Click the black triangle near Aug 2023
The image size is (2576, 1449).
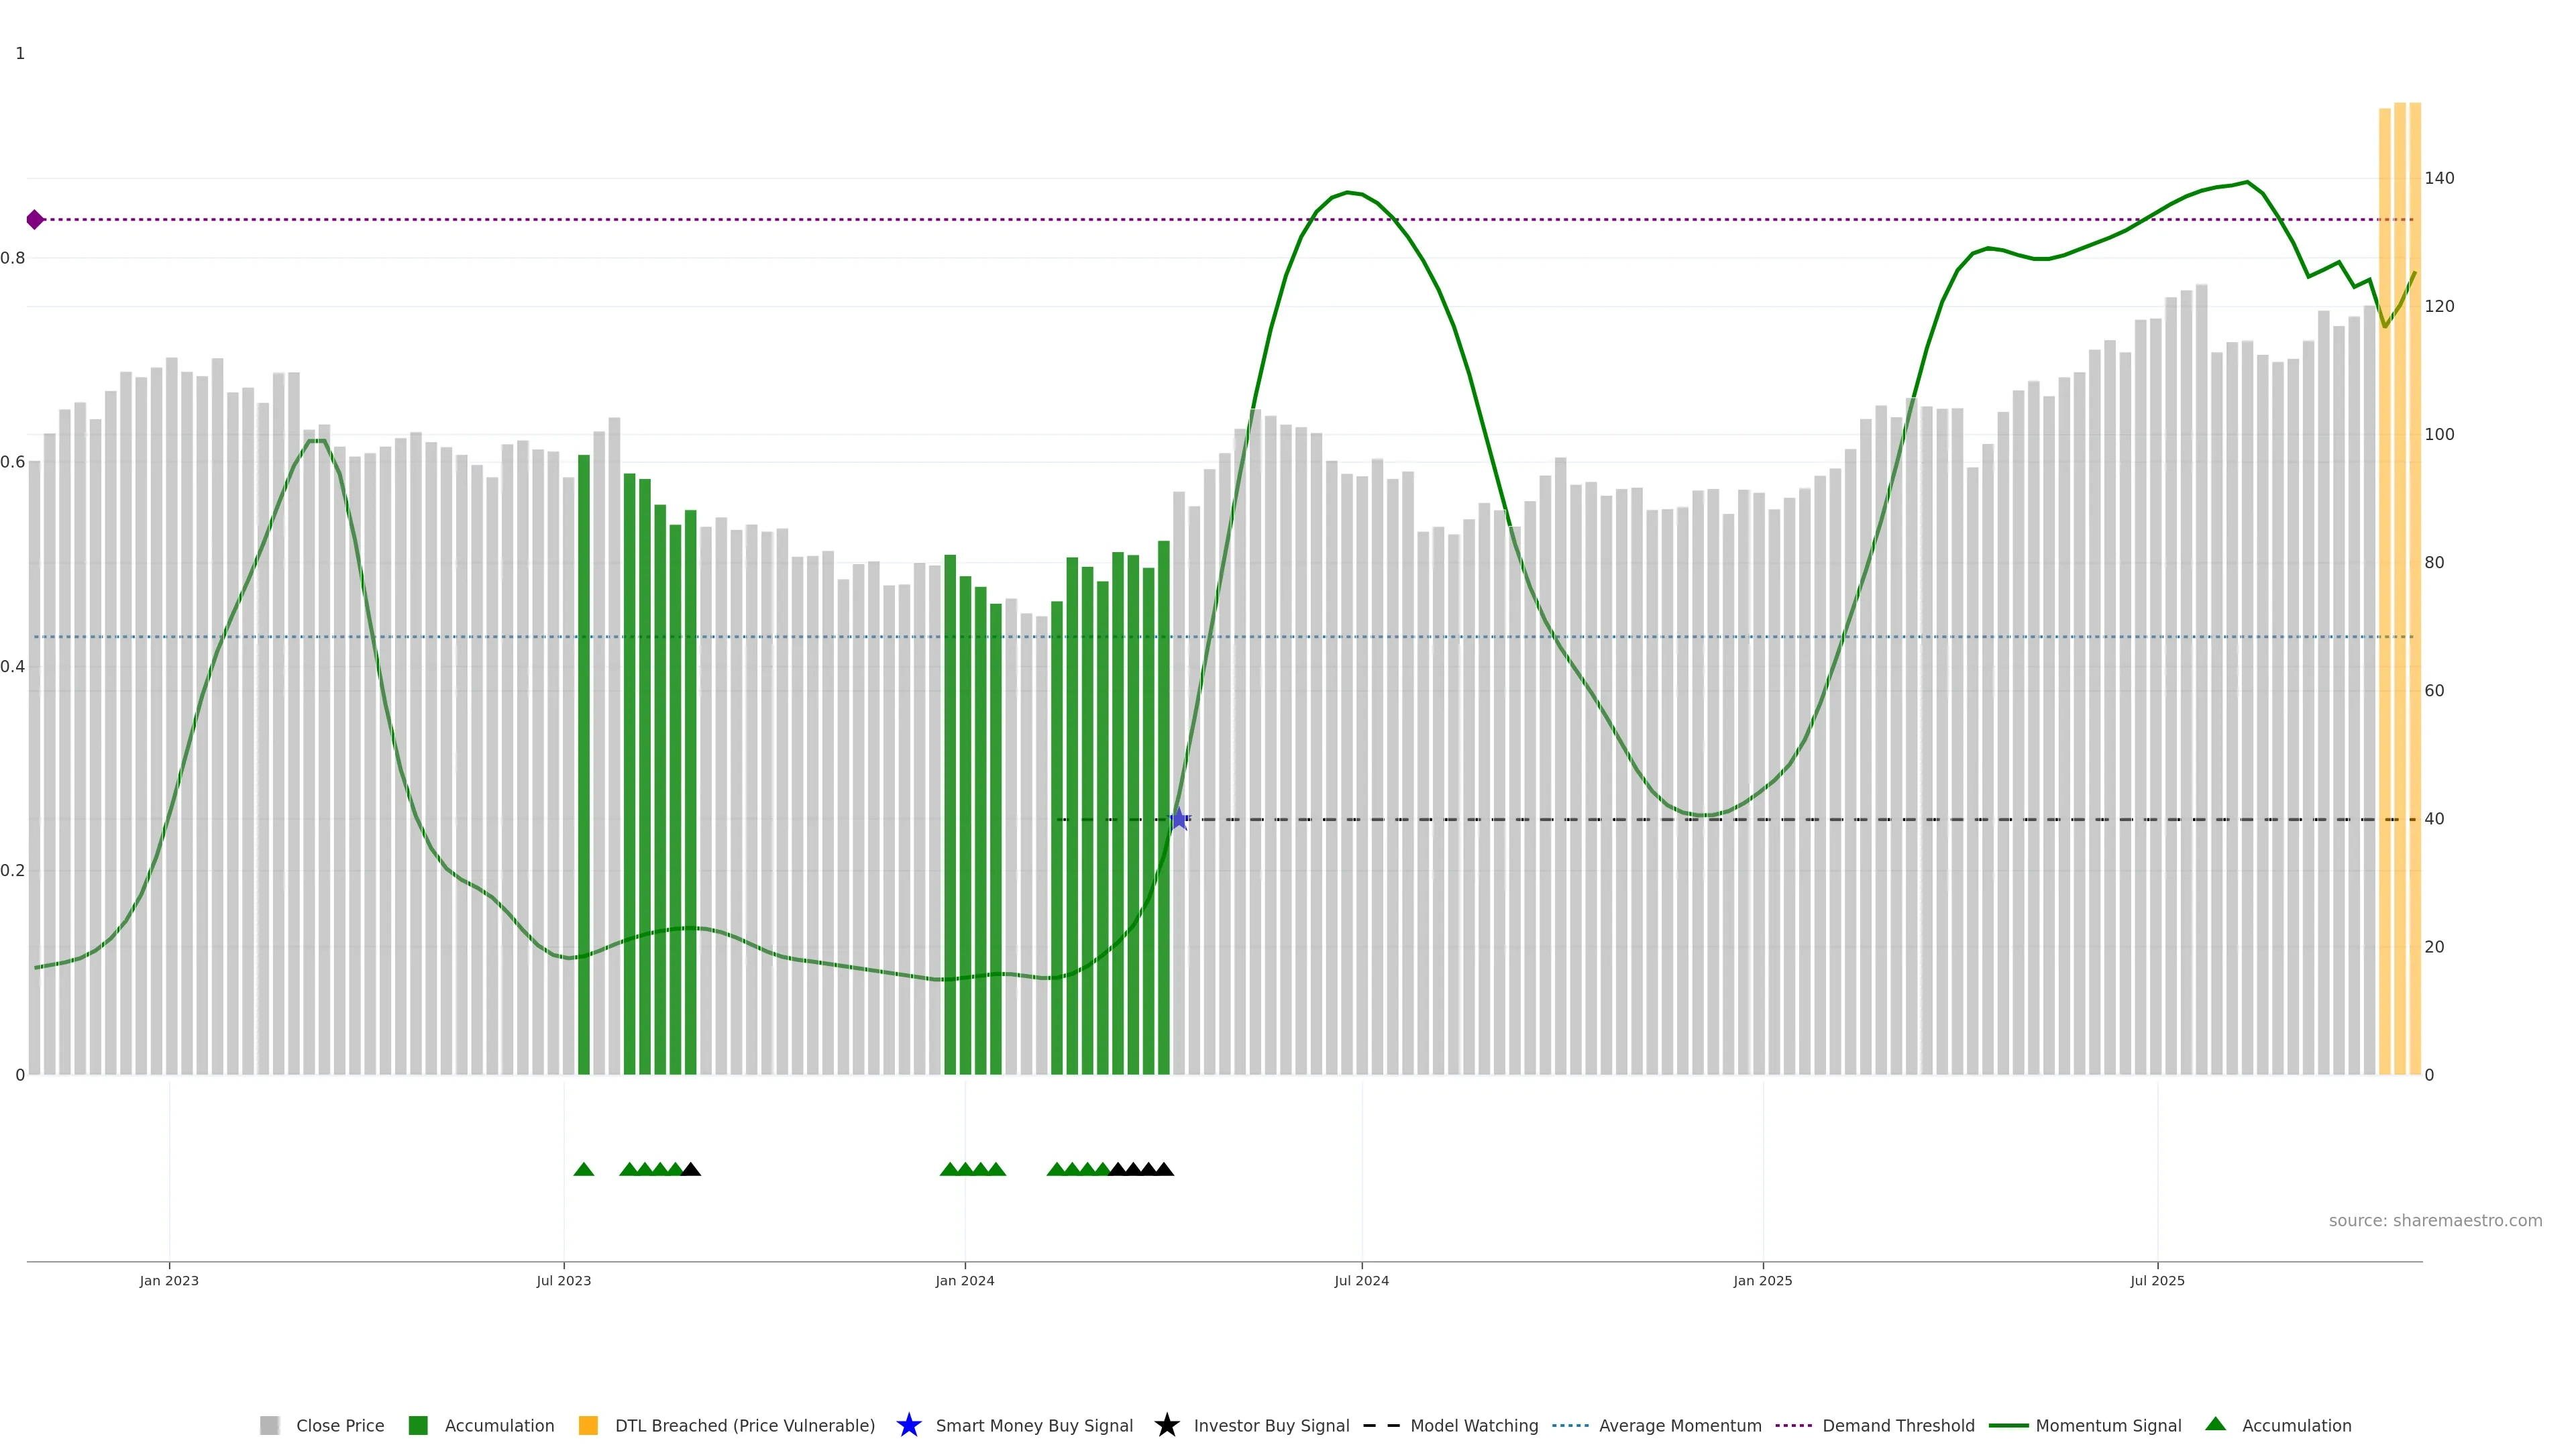pyautogui.click(x=691, y=1169)
